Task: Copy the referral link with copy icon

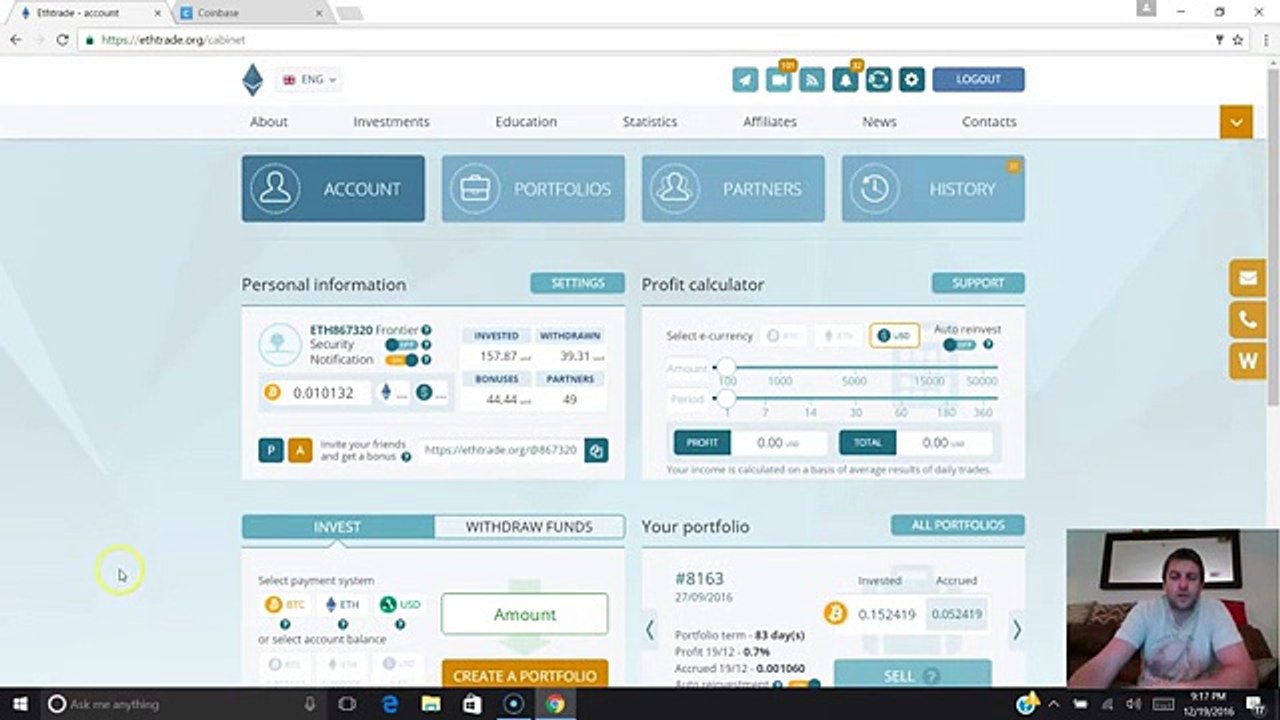Action: pyautogui.click(x=596, y=451)
